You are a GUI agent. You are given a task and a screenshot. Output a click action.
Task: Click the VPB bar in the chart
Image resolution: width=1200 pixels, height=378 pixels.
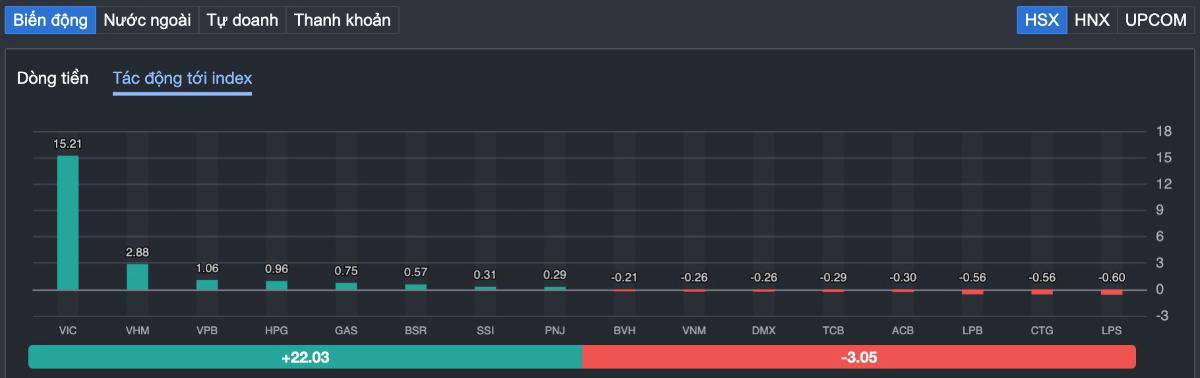(207, 285)
